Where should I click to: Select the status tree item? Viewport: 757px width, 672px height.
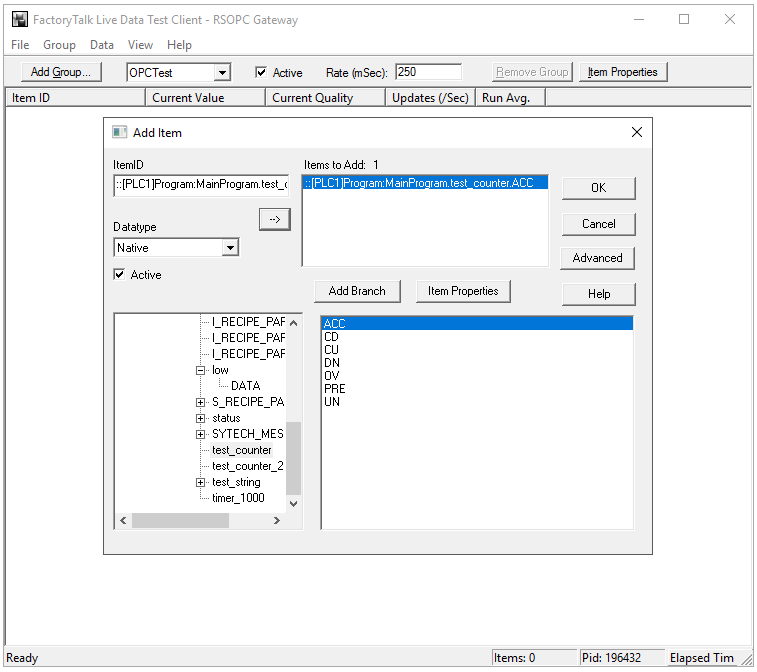226,418
